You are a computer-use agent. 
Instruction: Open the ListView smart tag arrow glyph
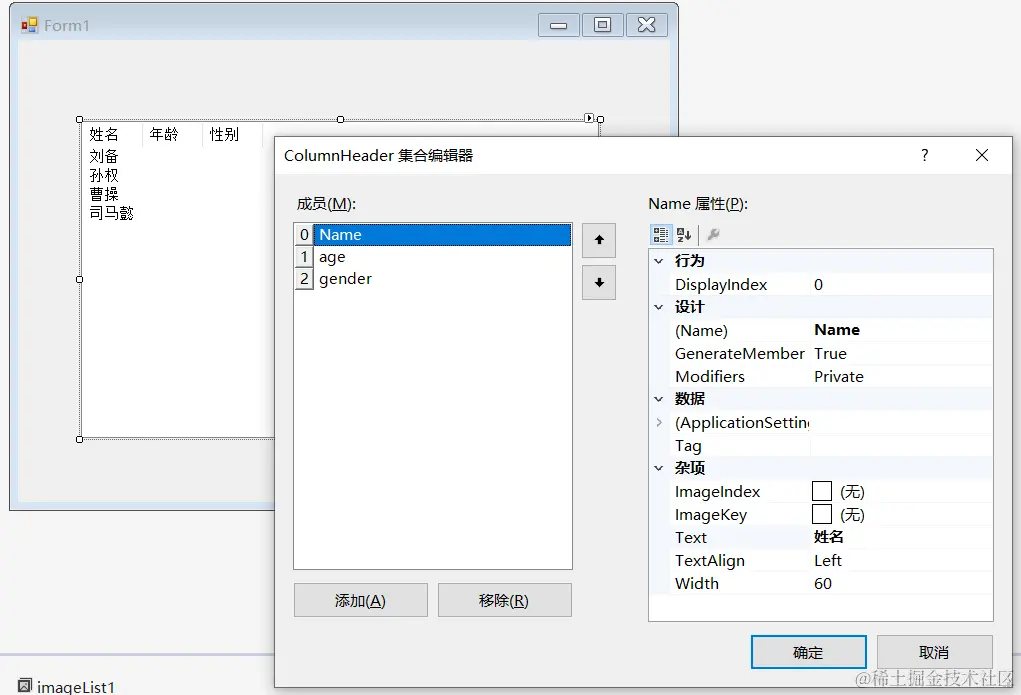click(589, 118)
